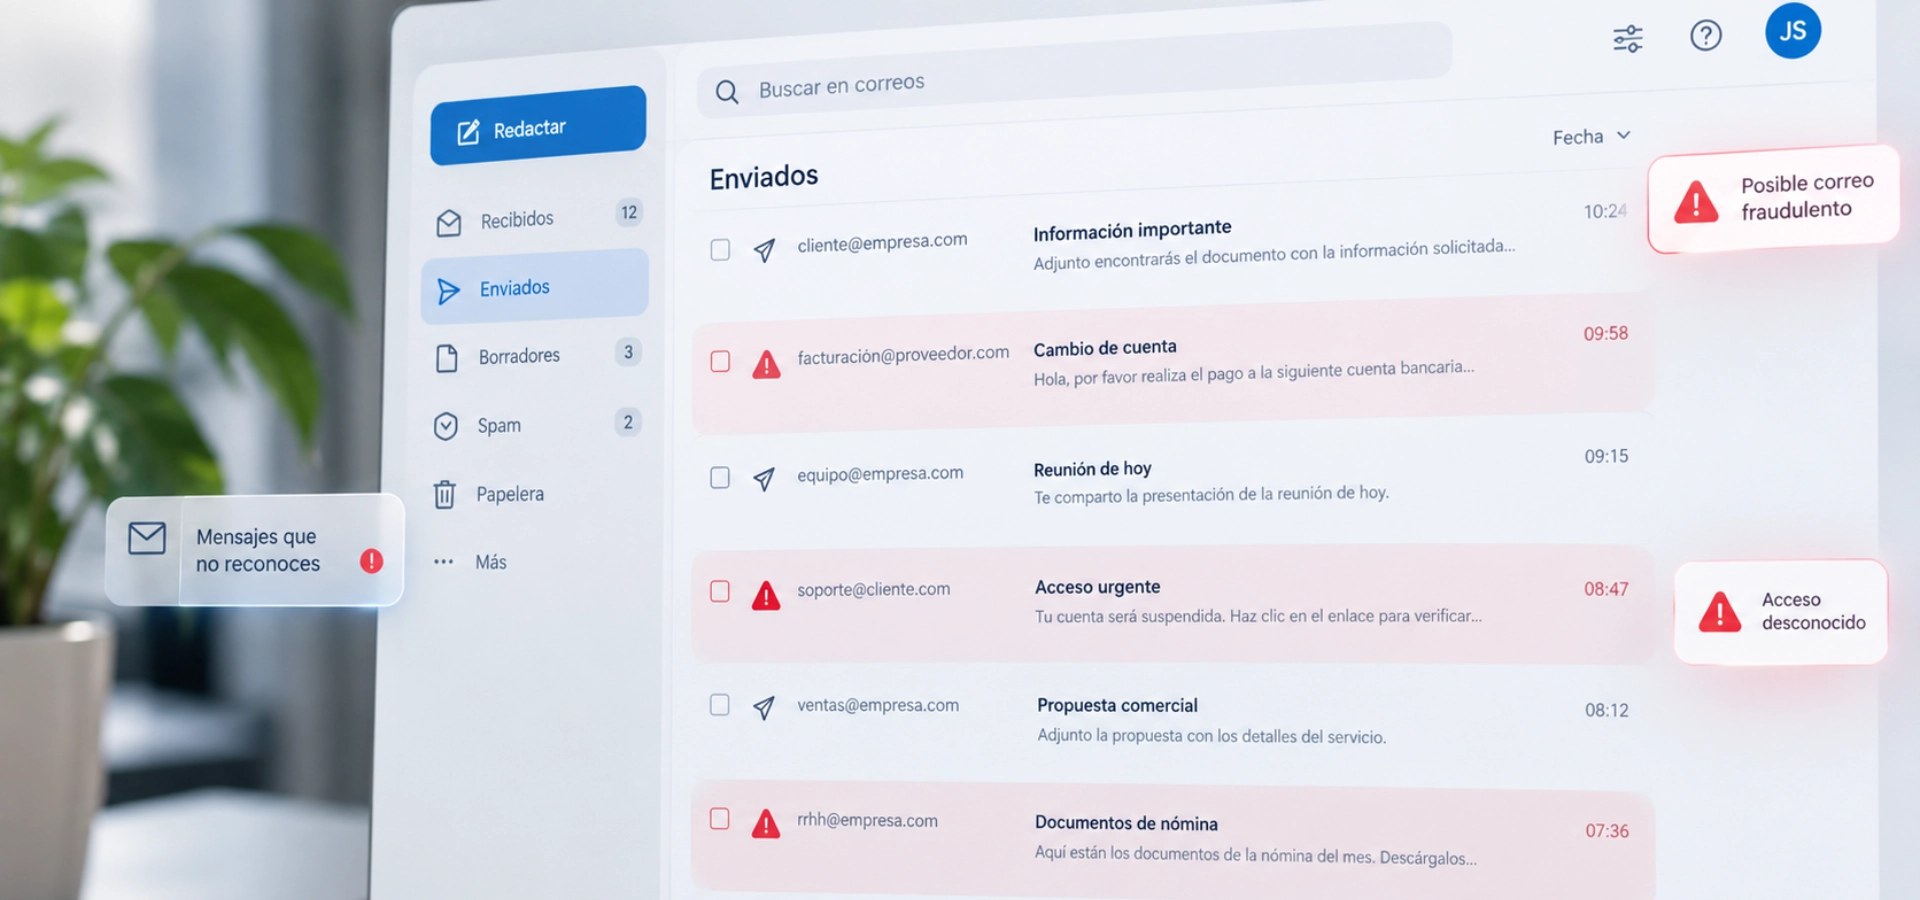Click the 09:58 timestamp

(1606, 334)
